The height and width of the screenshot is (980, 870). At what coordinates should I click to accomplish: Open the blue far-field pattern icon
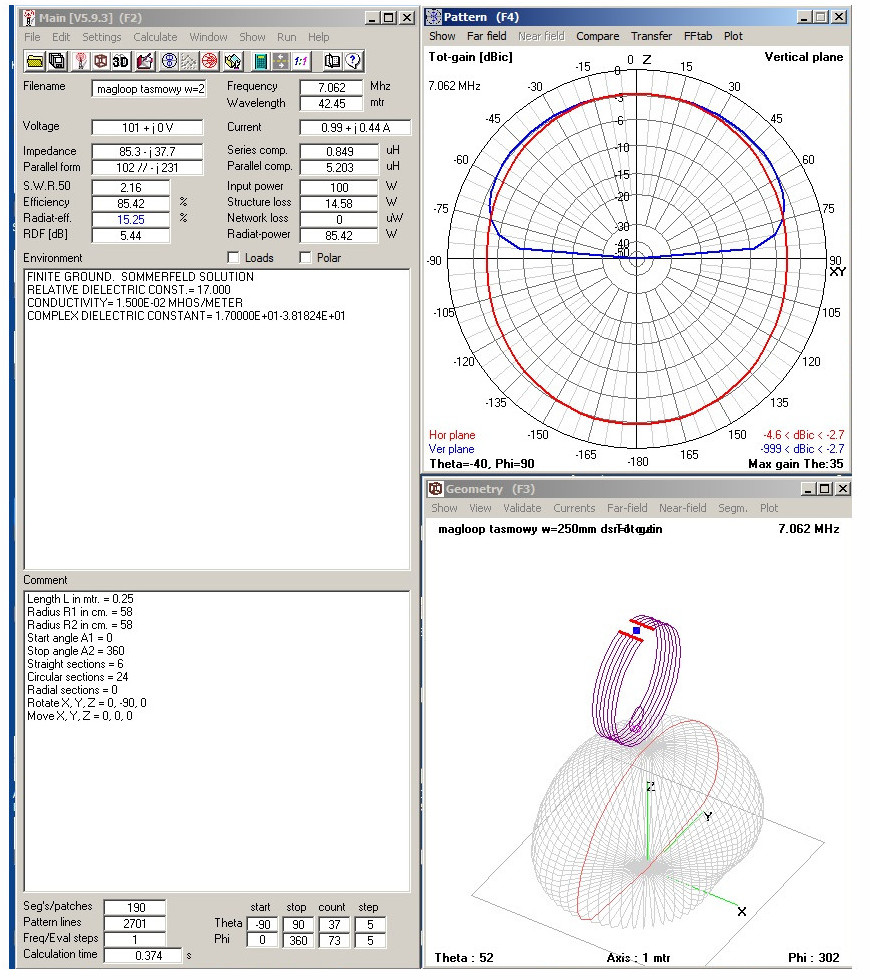tap(169, 62)
